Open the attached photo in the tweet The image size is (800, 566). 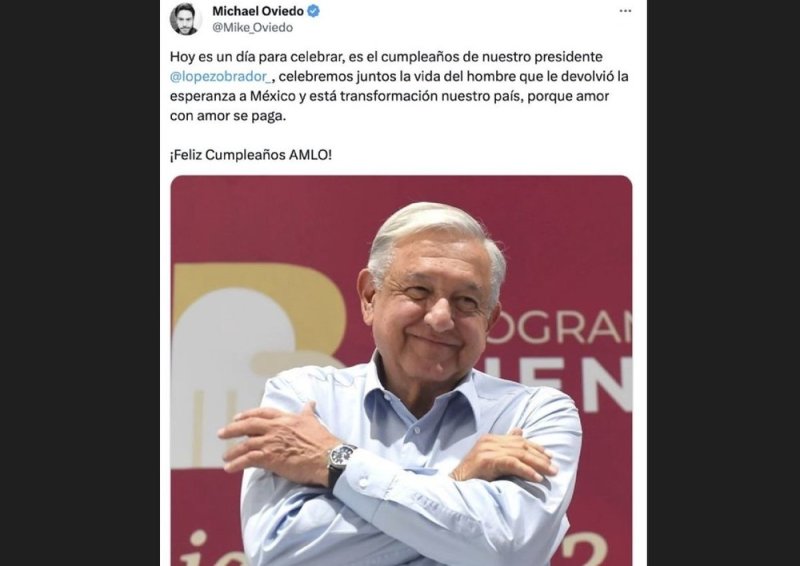(x=401, y=371)
